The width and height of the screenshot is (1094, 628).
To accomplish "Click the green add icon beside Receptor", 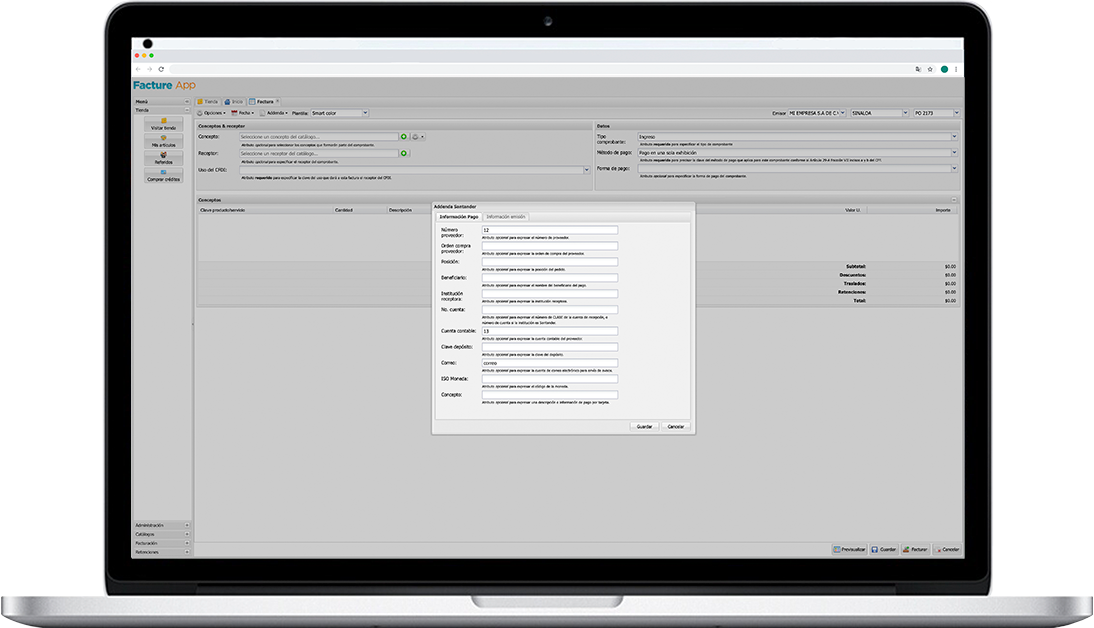I will tap(404, 153).
